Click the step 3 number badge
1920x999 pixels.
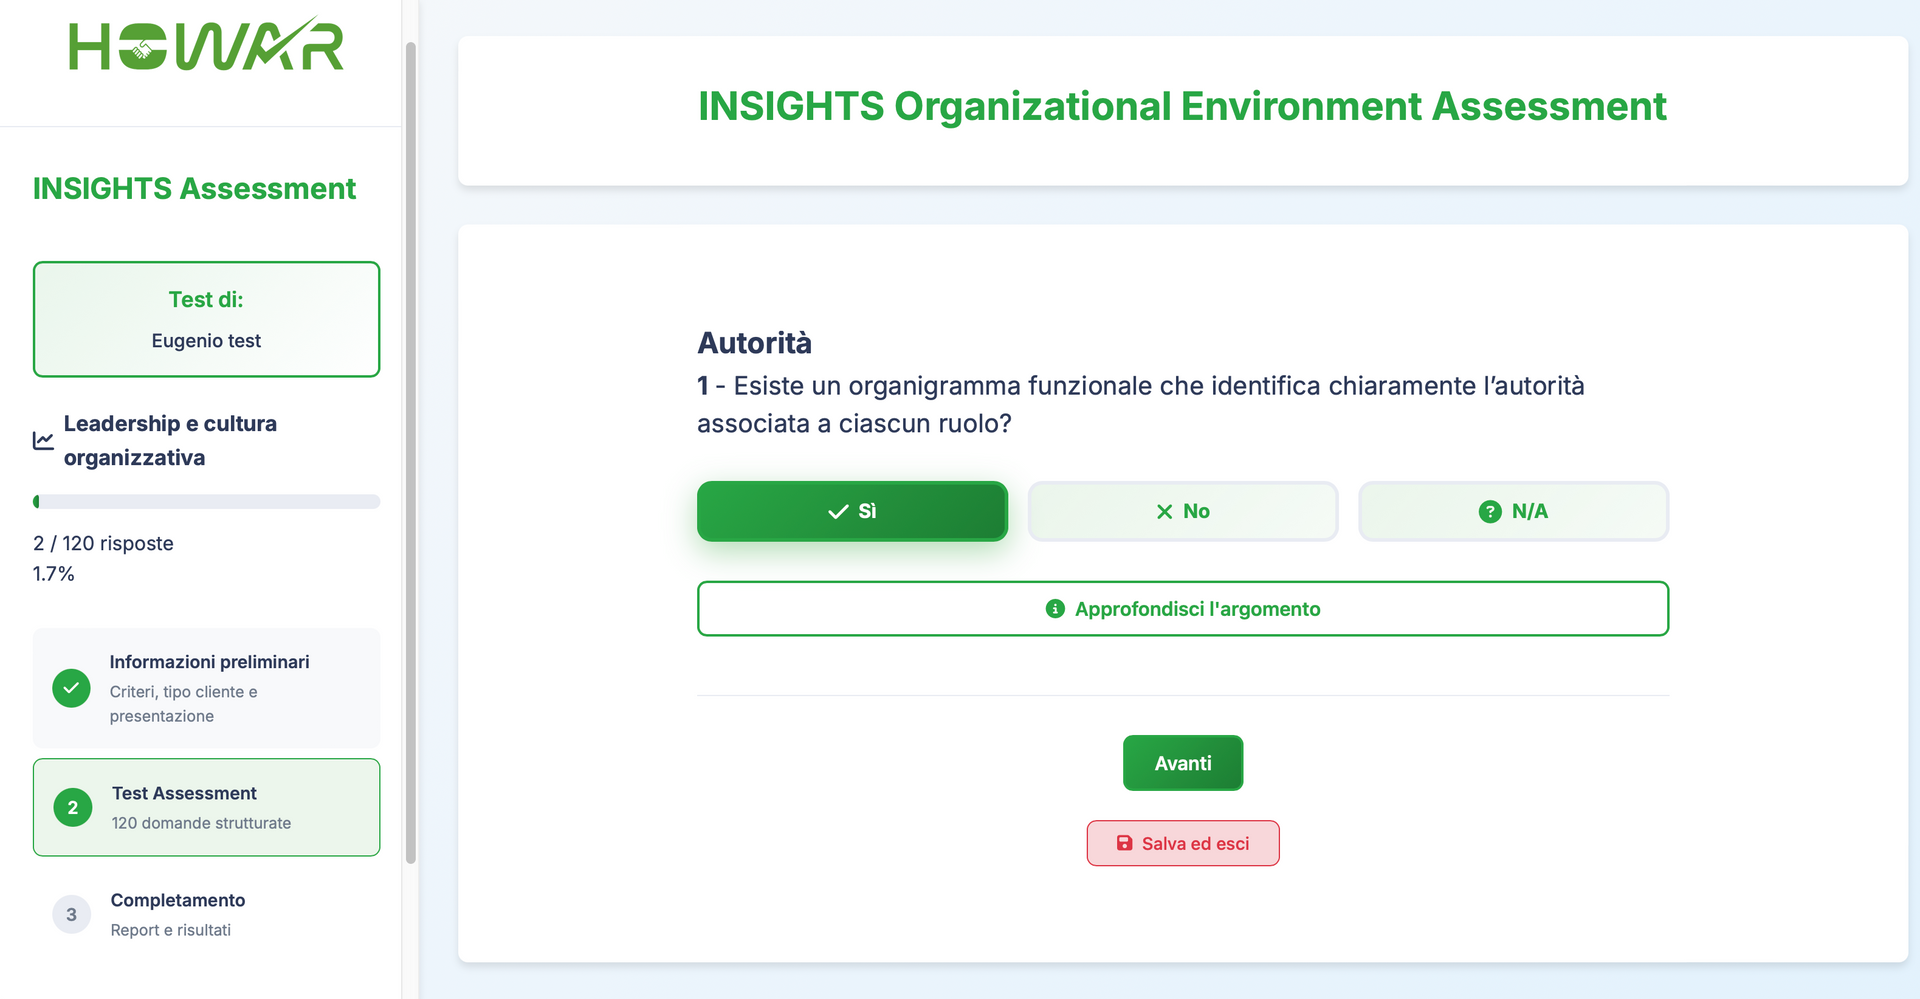(71, 914)
